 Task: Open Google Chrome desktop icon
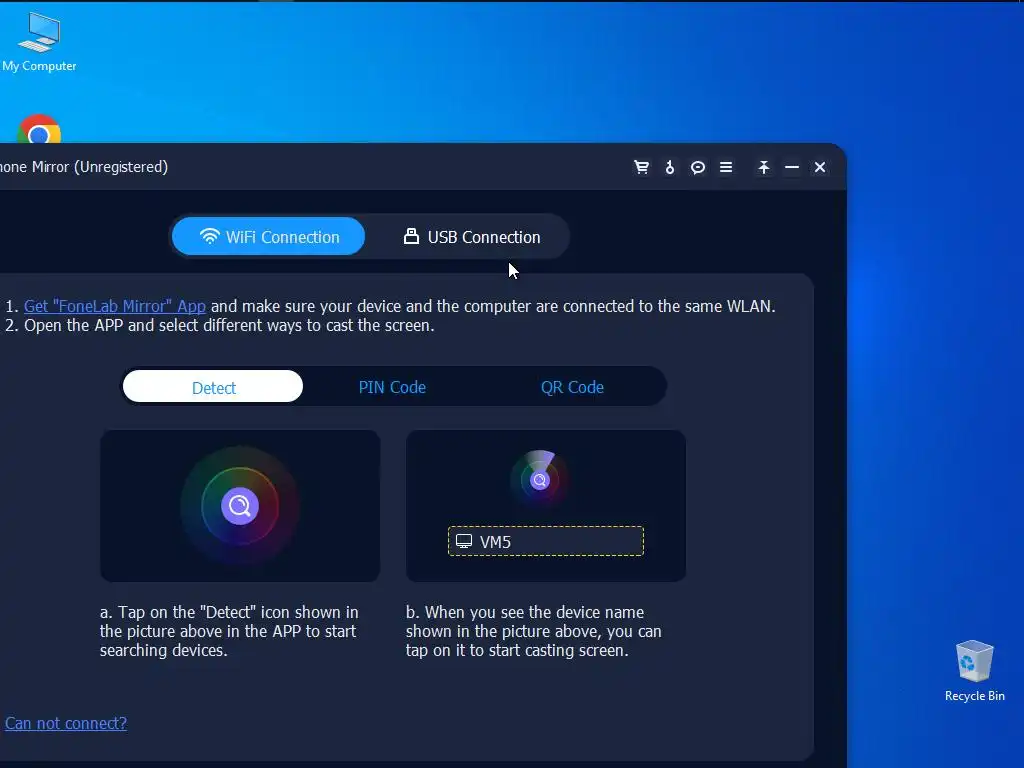[39, 129]
